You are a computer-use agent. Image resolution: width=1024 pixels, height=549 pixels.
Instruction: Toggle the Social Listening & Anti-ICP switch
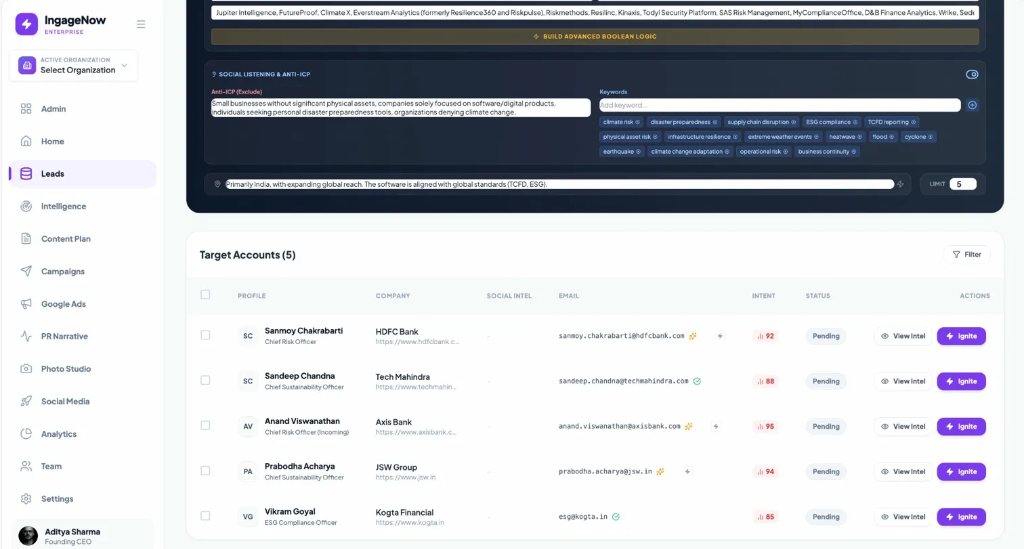coord(971,74)
